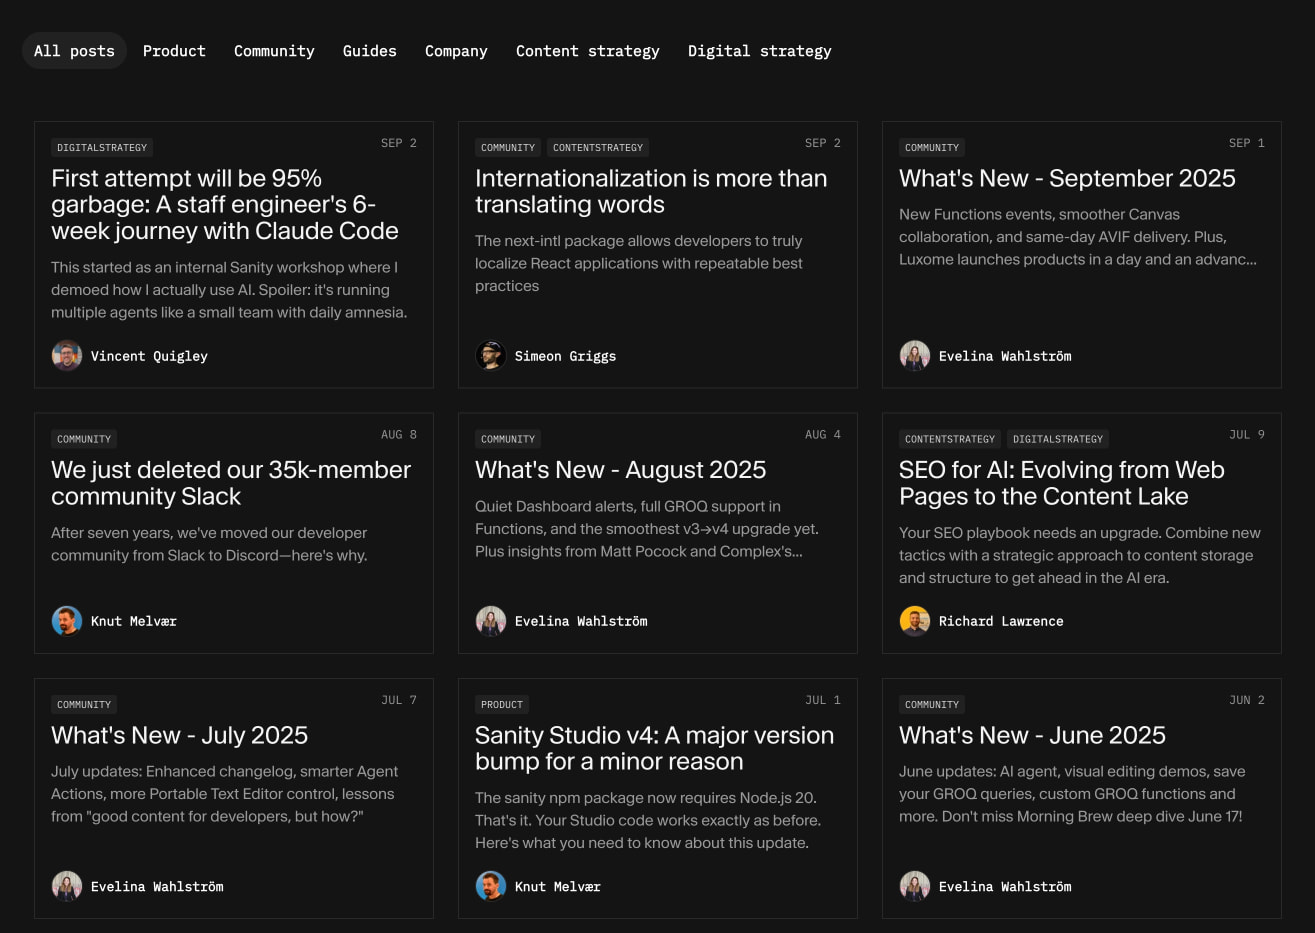
Task: Click Knut Melvær name on Studio v4 post
Action: pos(557,887)
